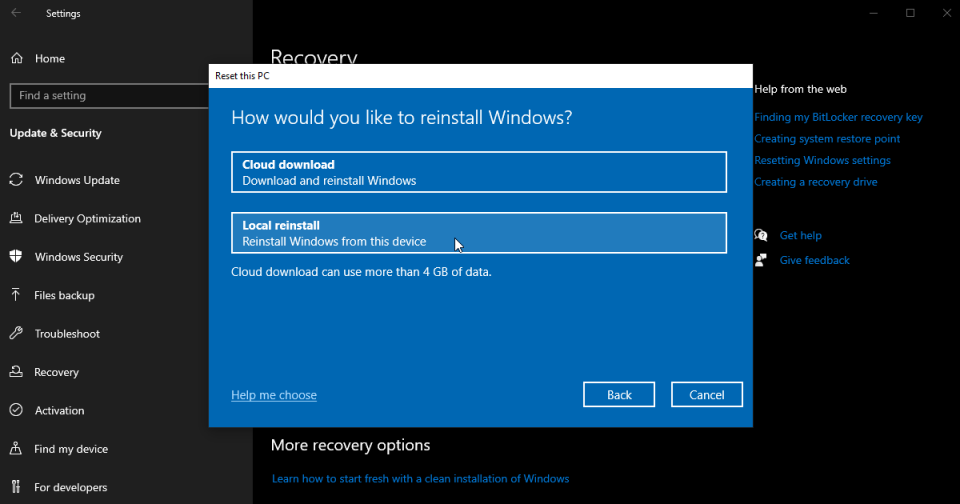The image size is (960, 504).
Task: Click the Cloud download 4 GB data note
Action: click(361, 271)
